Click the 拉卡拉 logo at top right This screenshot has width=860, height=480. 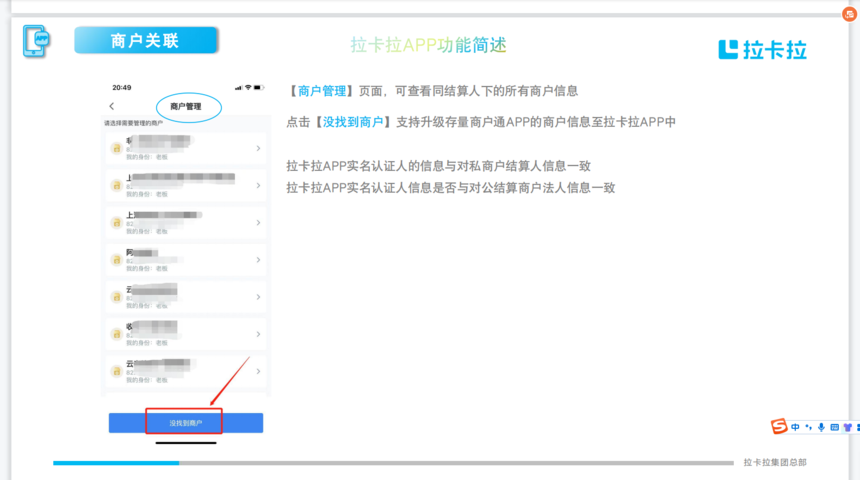pyautogui.click(x=762, y=49)
